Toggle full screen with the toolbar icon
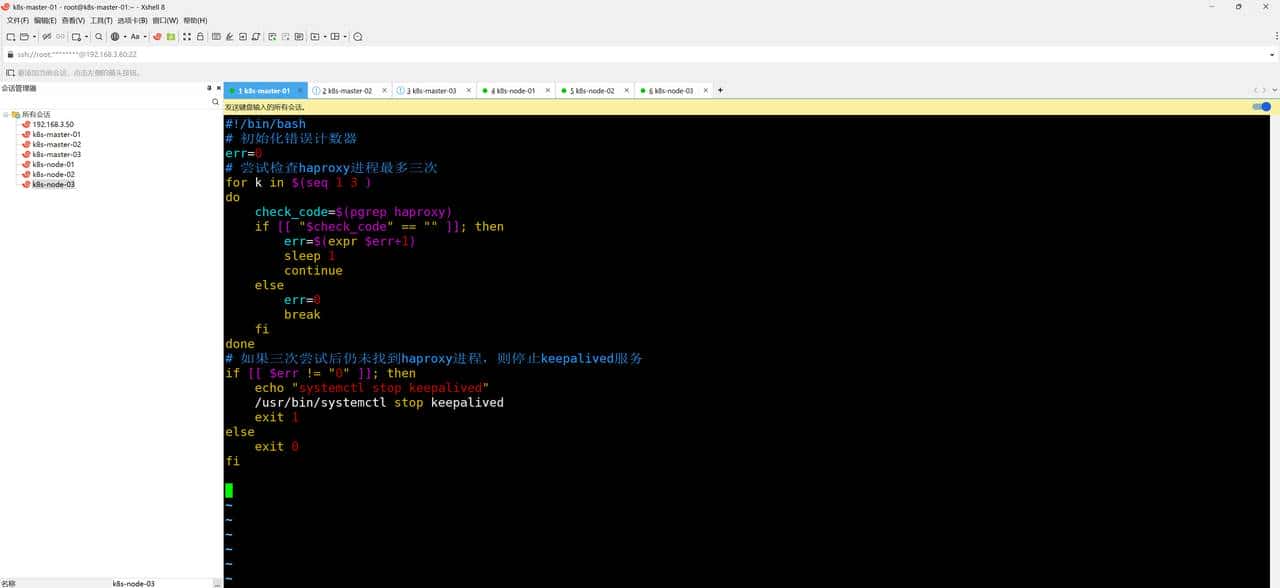 [x=186, y=36]
